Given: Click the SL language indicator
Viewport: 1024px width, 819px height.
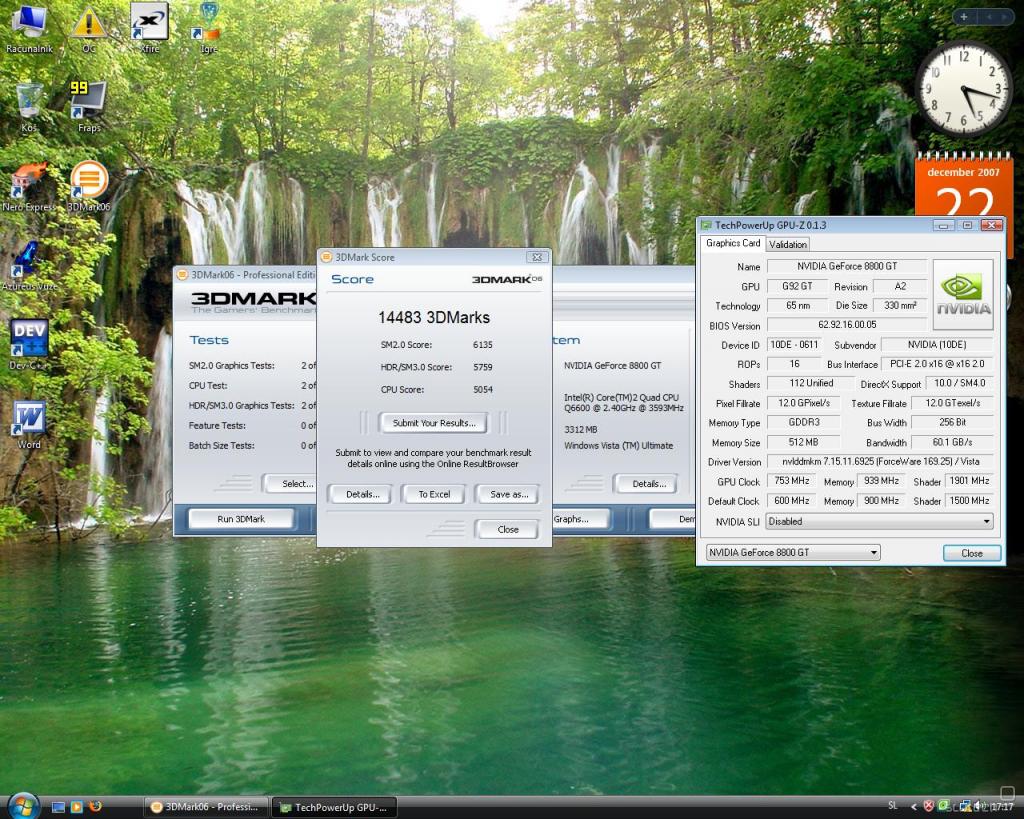Looking at the screenshot, I should [892, 806].
